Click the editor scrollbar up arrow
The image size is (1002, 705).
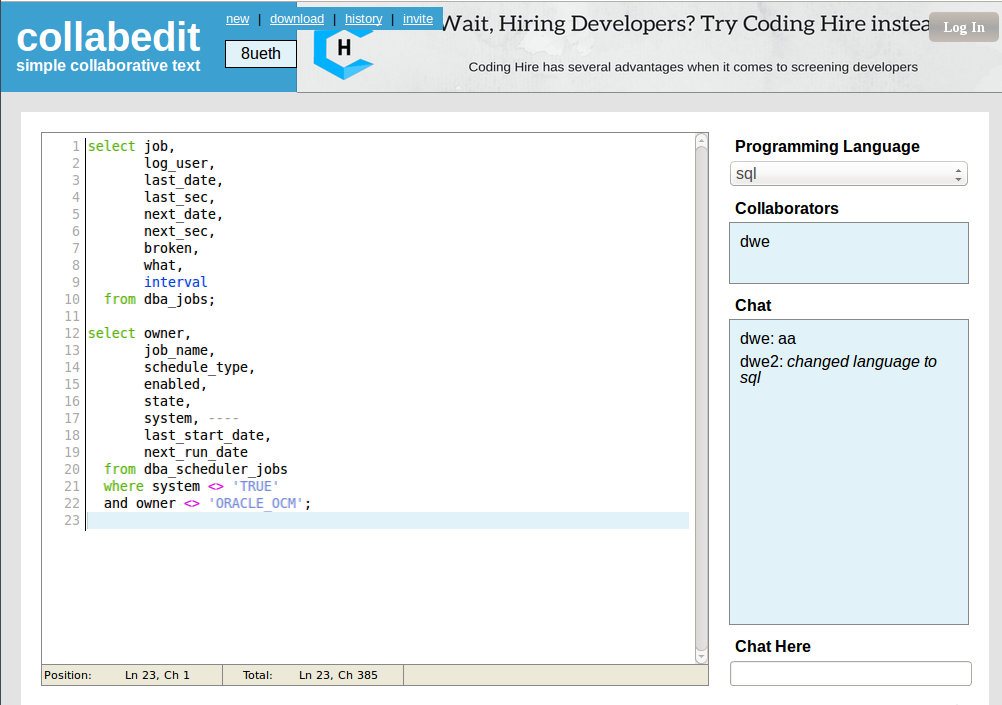pos(701,142)
